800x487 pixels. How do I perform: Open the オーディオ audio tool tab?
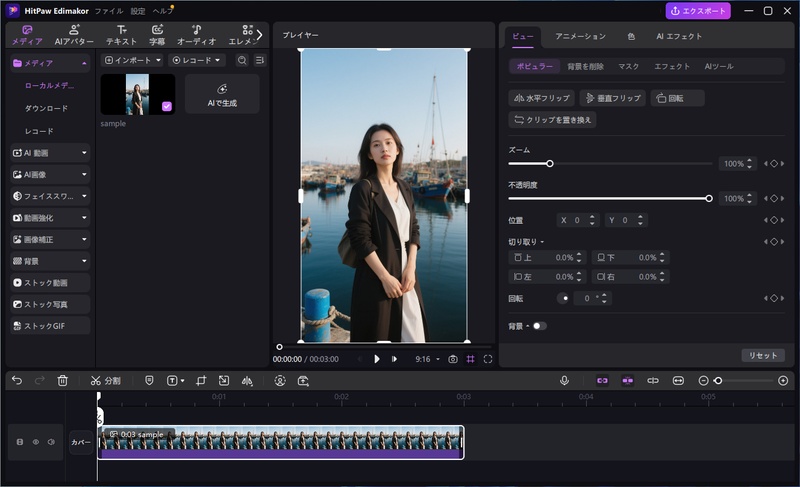click(196, 35)
